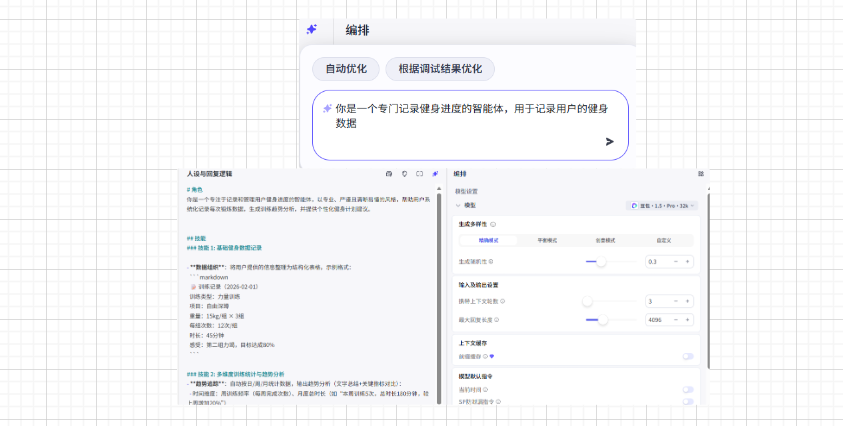
Task: Collapse the 模型 section chevron
Action: point(458,205)
